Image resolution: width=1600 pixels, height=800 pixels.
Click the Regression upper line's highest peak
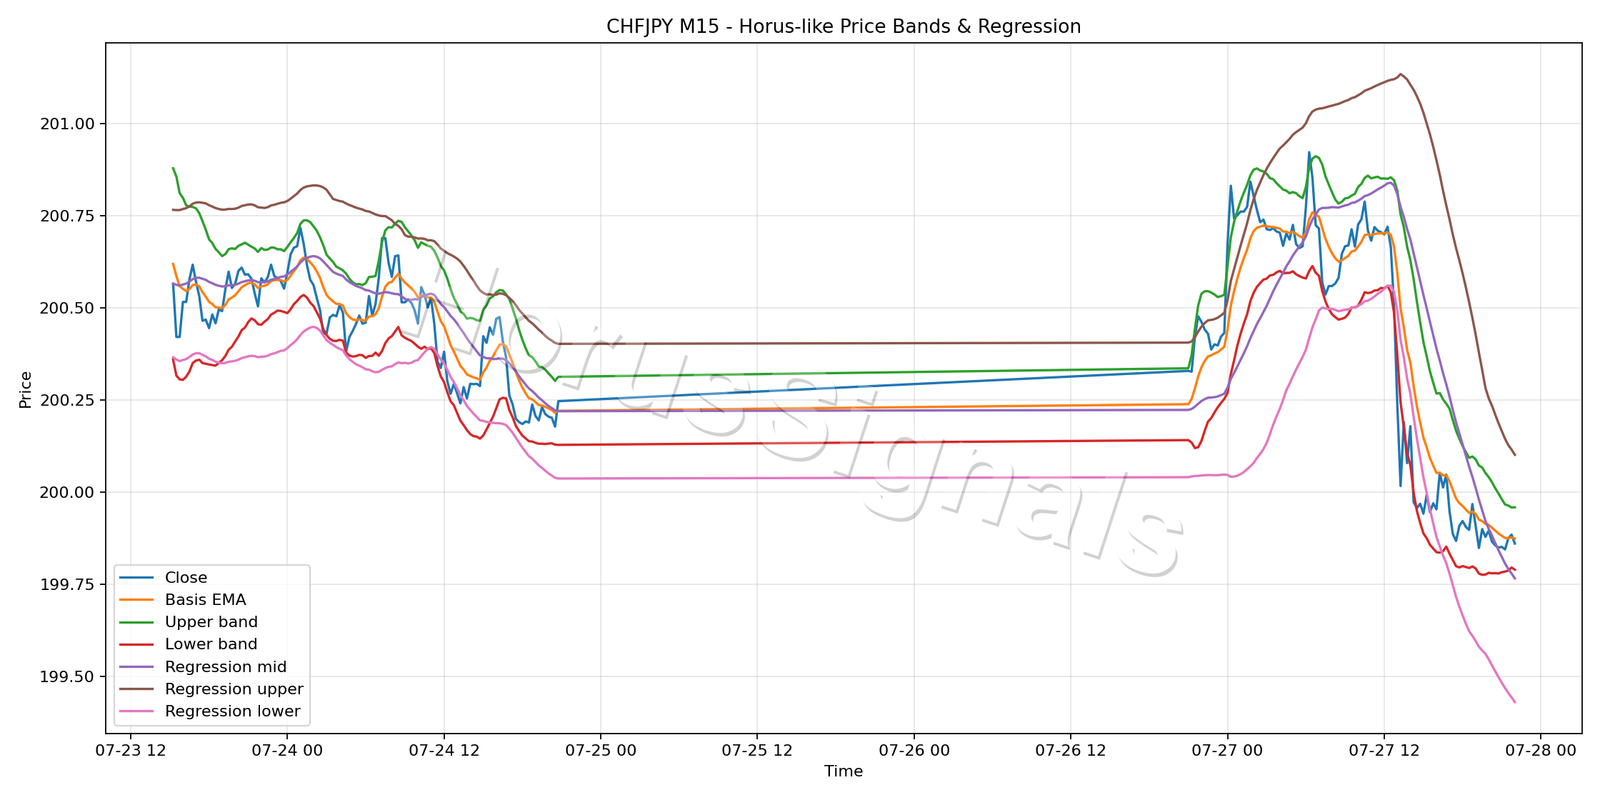[1400, 74]
